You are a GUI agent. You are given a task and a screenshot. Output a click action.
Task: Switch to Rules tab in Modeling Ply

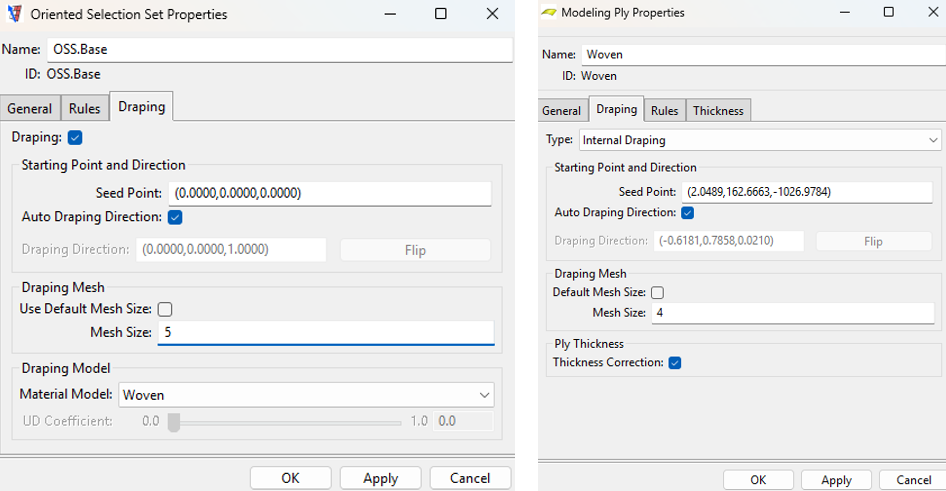click(x=664, y=111)
